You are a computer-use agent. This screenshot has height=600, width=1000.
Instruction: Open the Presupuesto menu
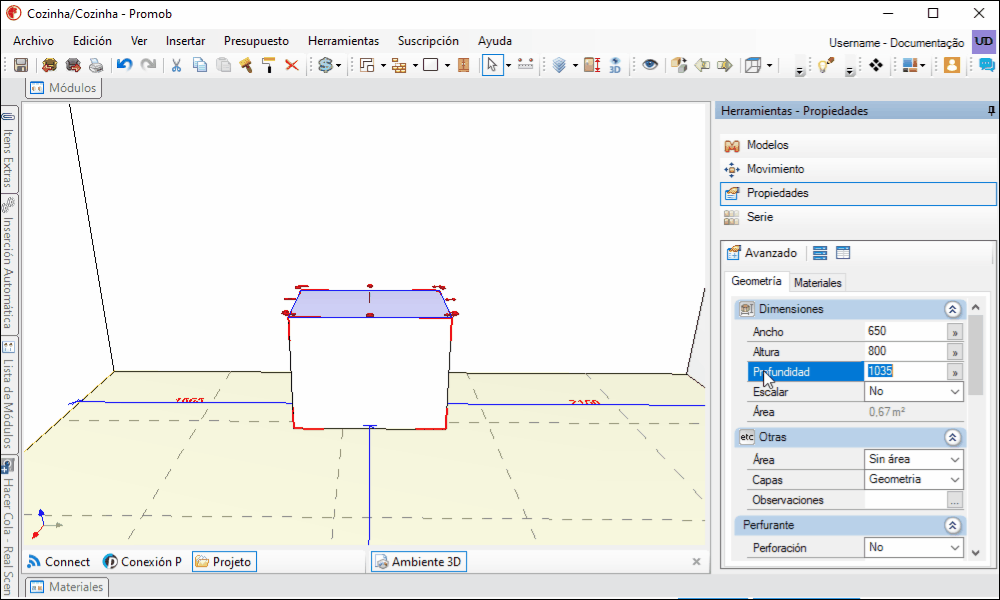[x=256, y=41]
